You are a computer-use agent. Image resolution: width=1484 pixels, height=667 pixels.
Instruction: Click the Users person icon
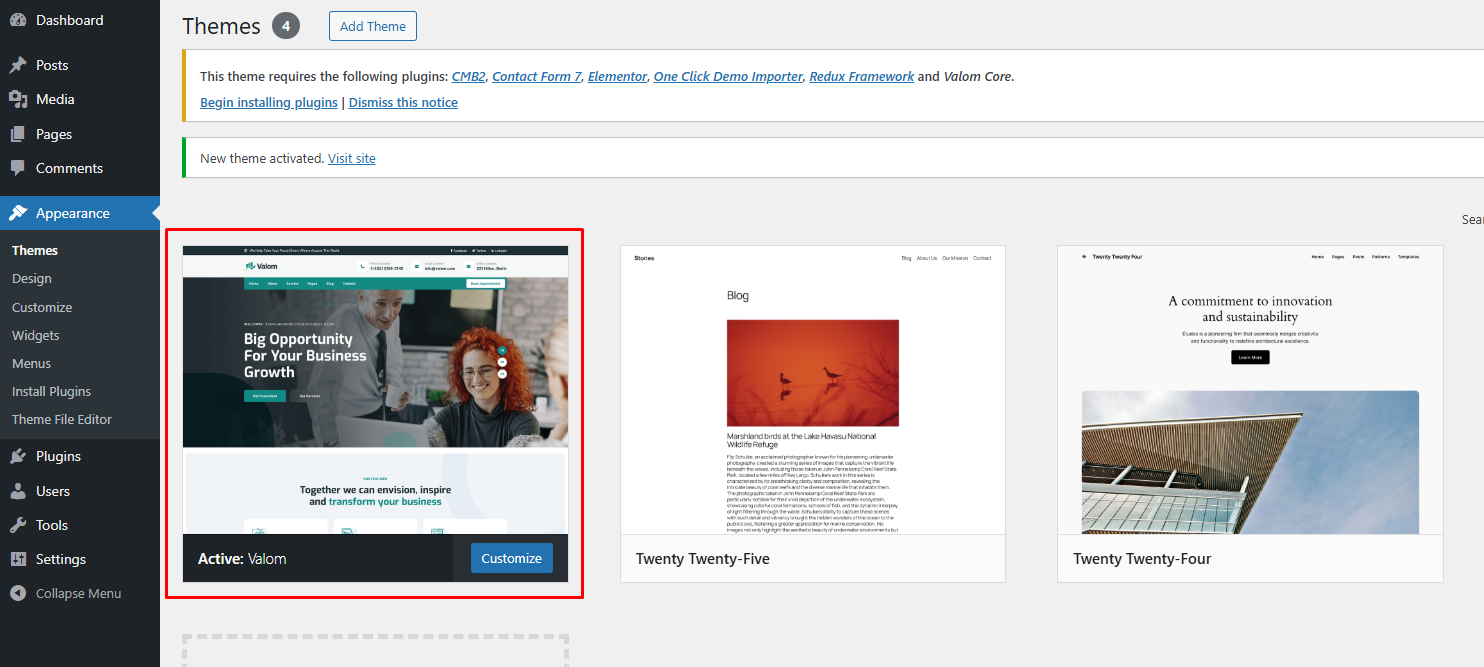click(18, 491)
